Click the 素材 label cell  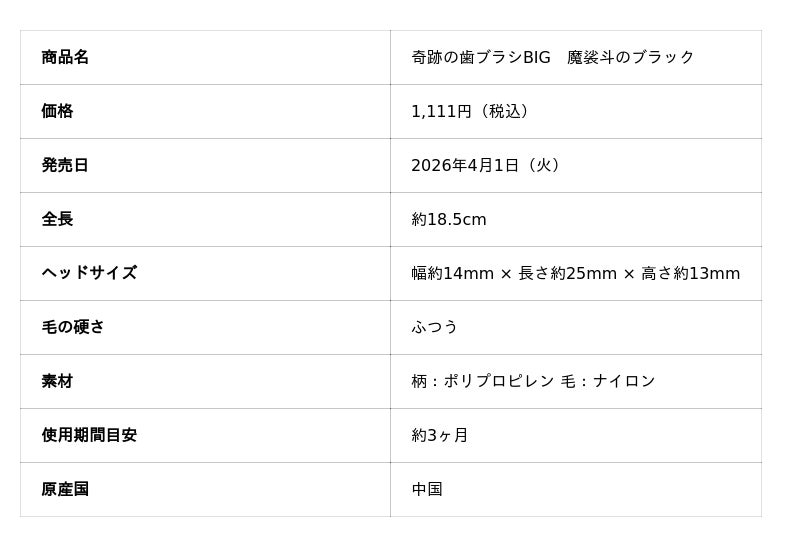point(57,382)
